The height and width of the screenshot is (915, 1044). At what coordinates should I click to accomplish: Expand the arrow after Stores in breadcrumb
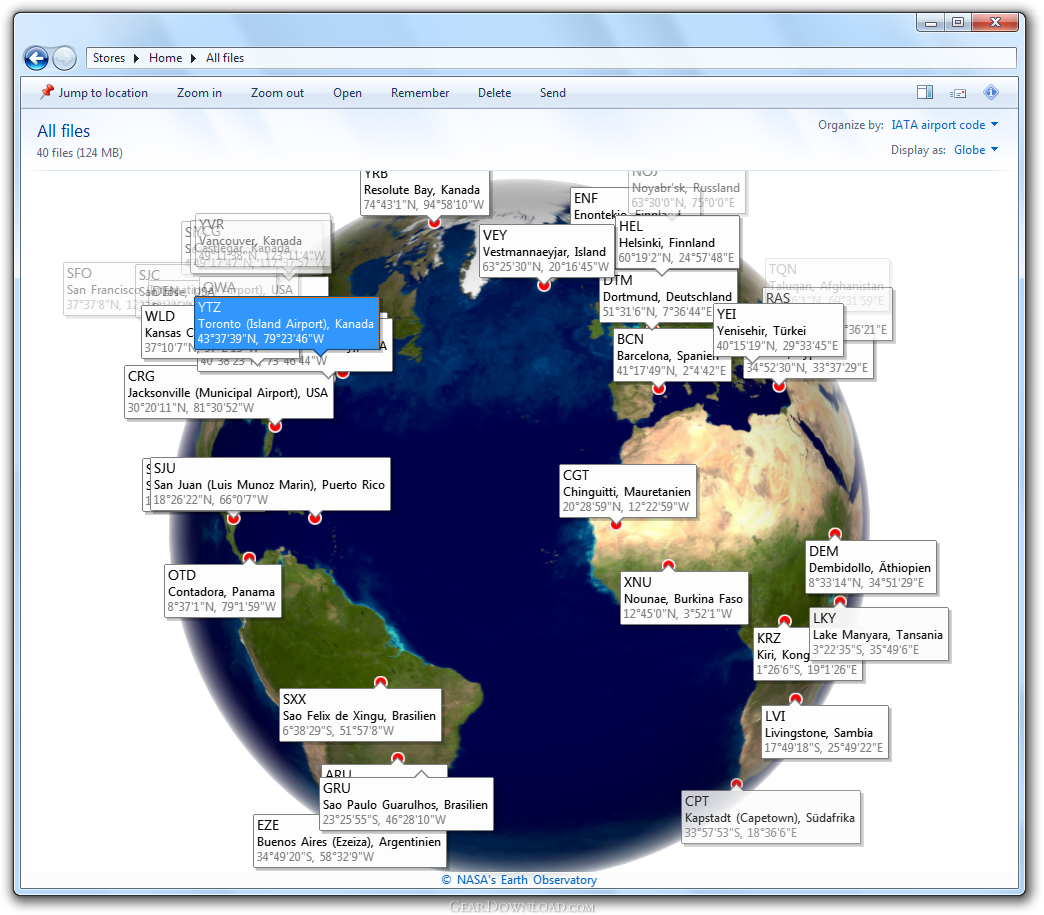coord(136,58)
